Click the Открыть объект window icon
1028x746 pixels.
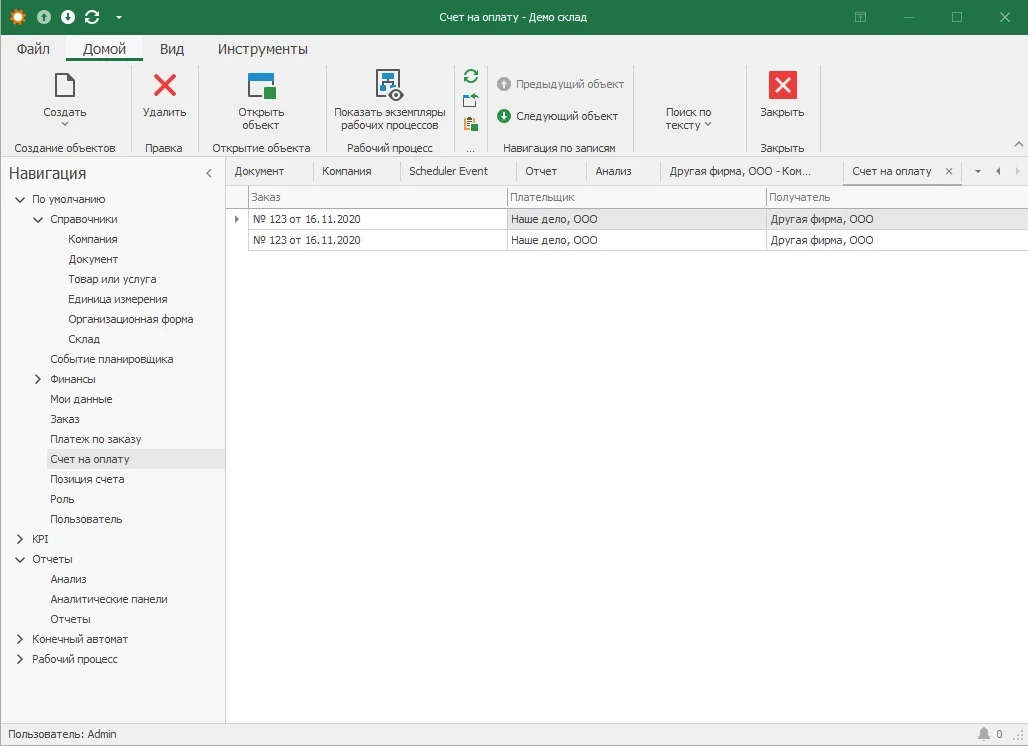coord(262,85)
